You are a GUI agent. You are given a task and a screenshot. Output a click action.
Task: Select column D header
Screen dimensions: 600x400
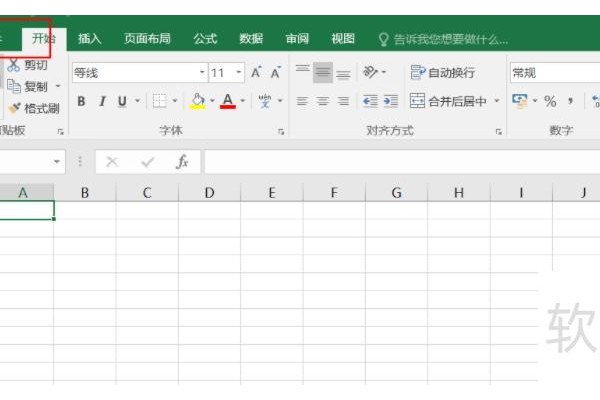click(209, 193)
